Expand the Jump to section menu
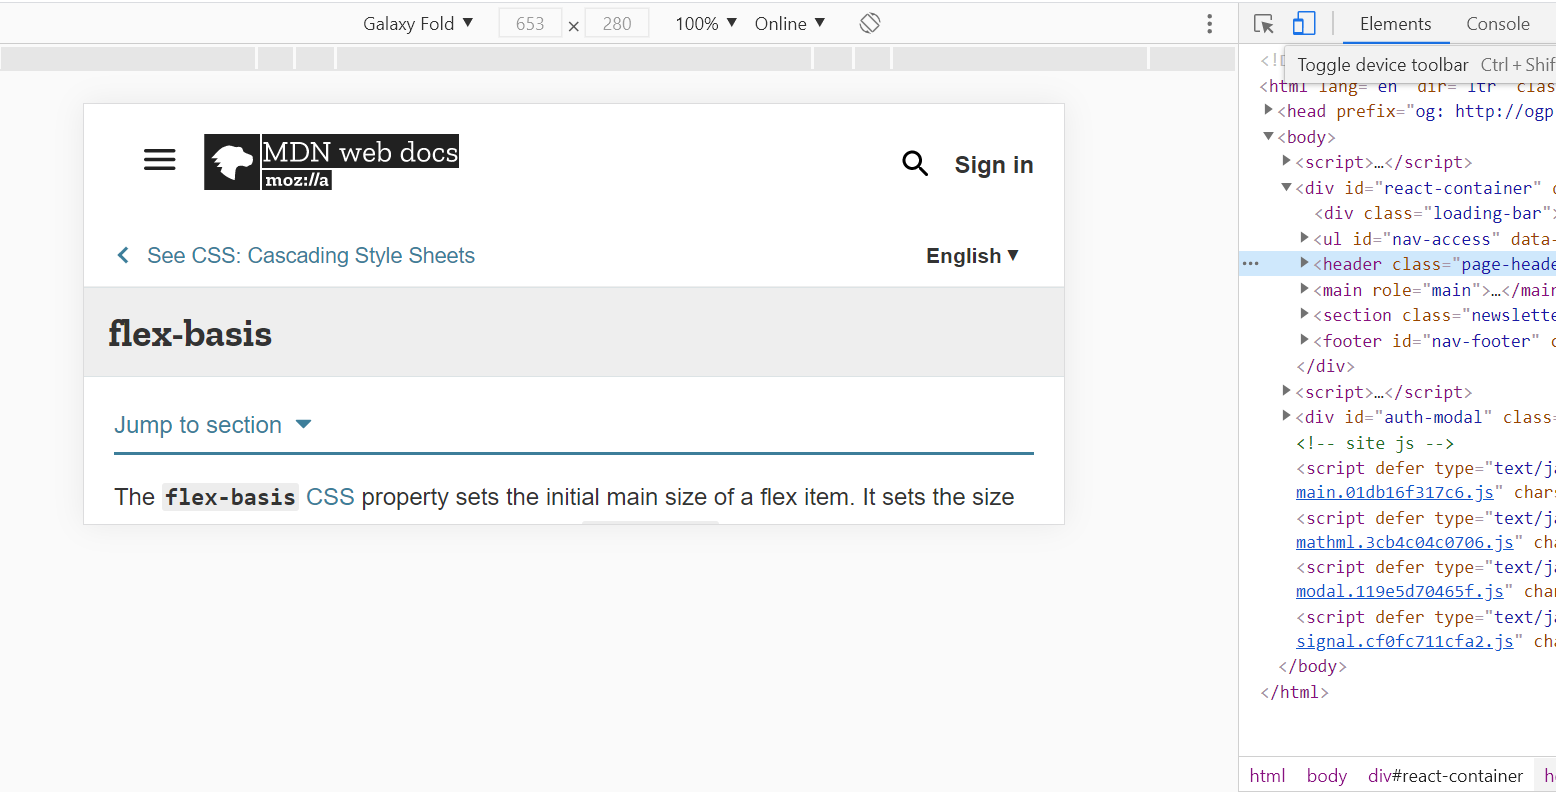This screenshot has height=792, width=1556. point(213,425)
